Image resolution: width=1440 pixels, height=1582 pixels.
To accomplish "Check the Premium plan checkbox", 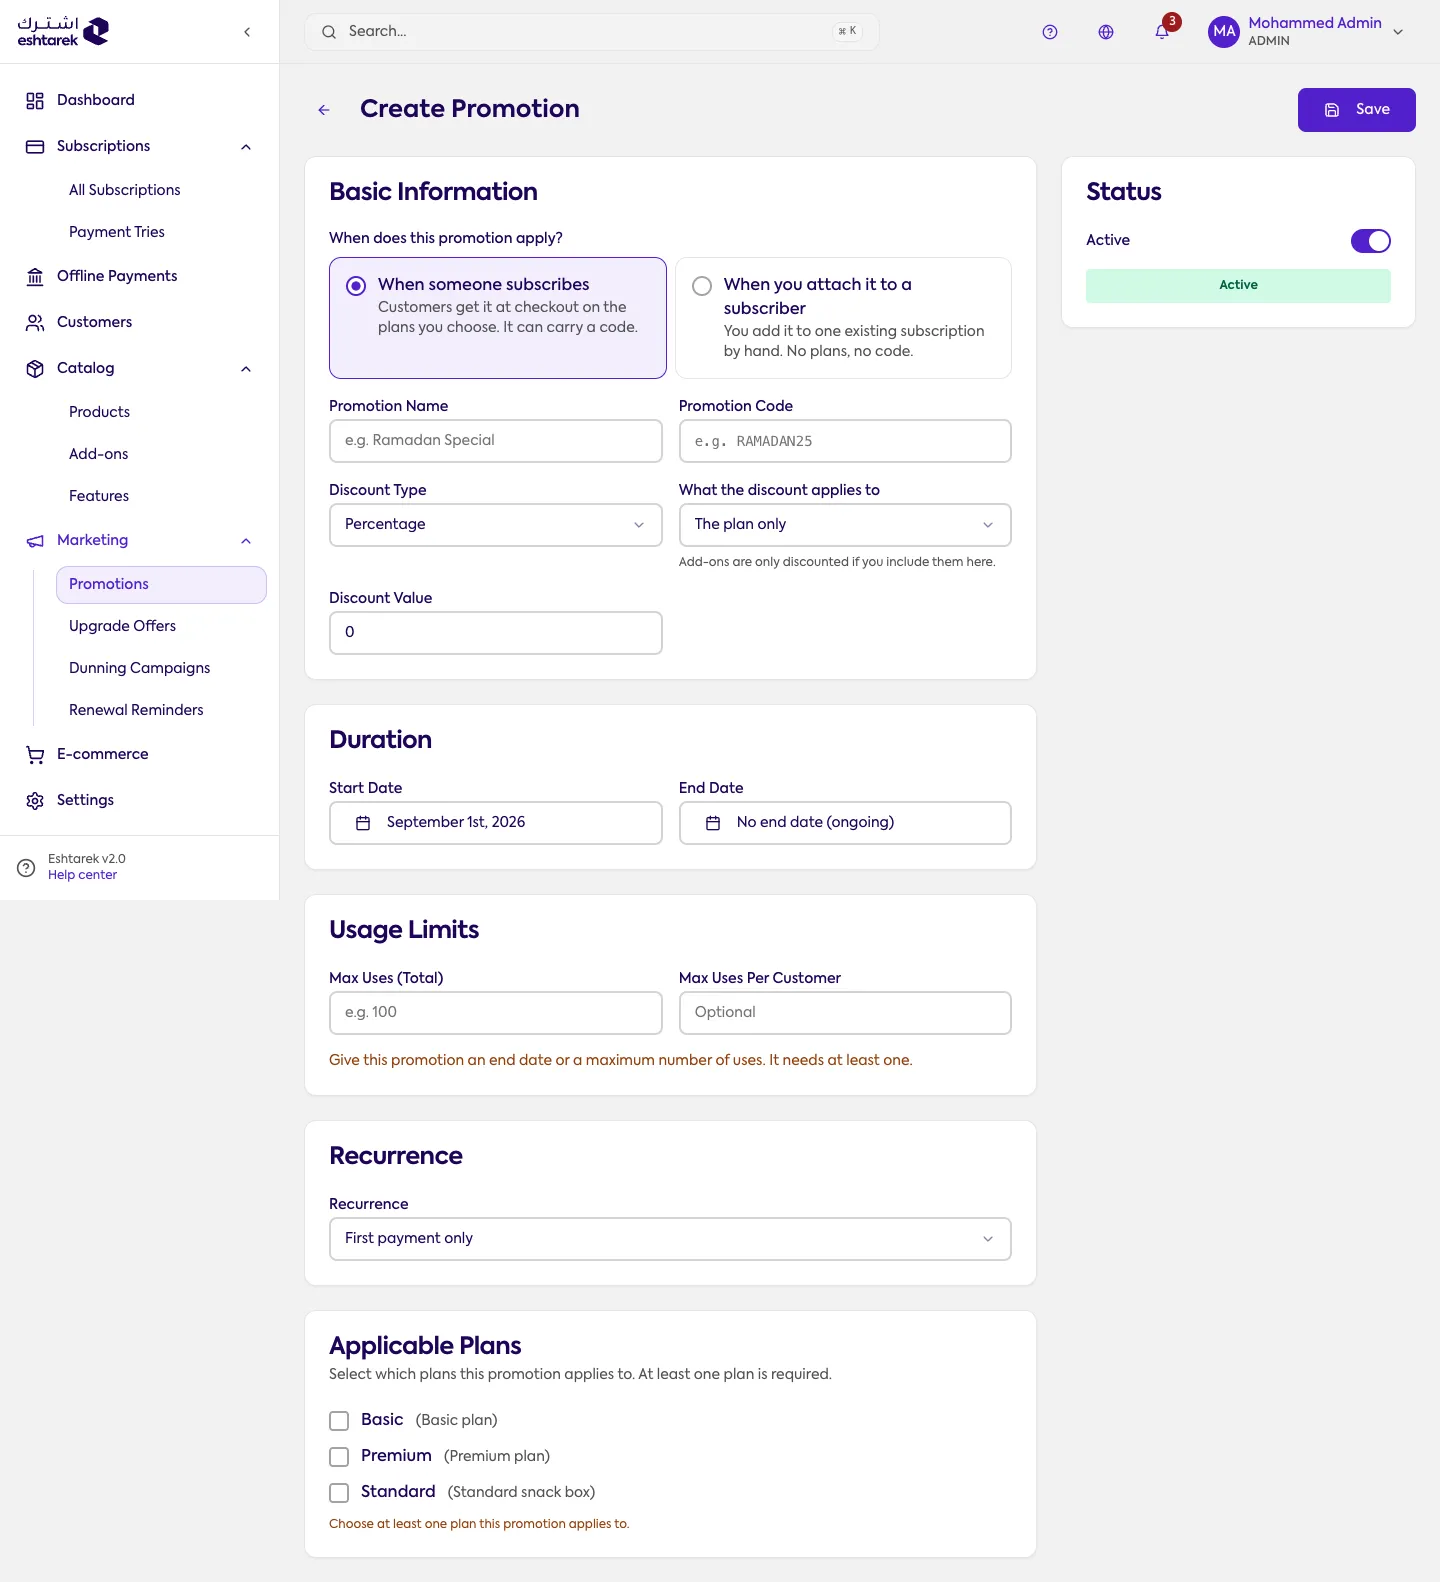I will pyautogui.click(x=339, y=1457).
